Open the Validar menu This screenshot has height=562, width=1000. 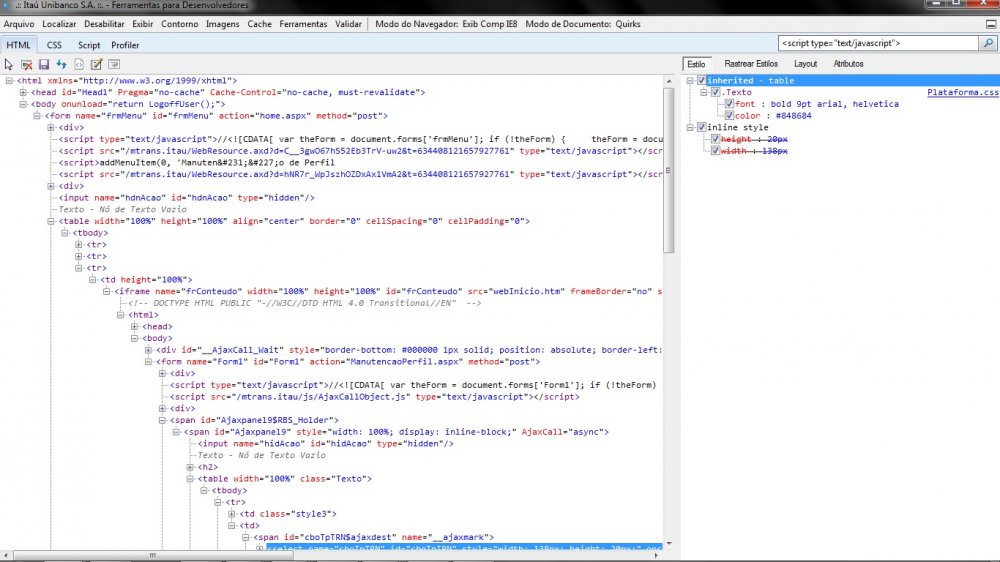click(348, 24)
